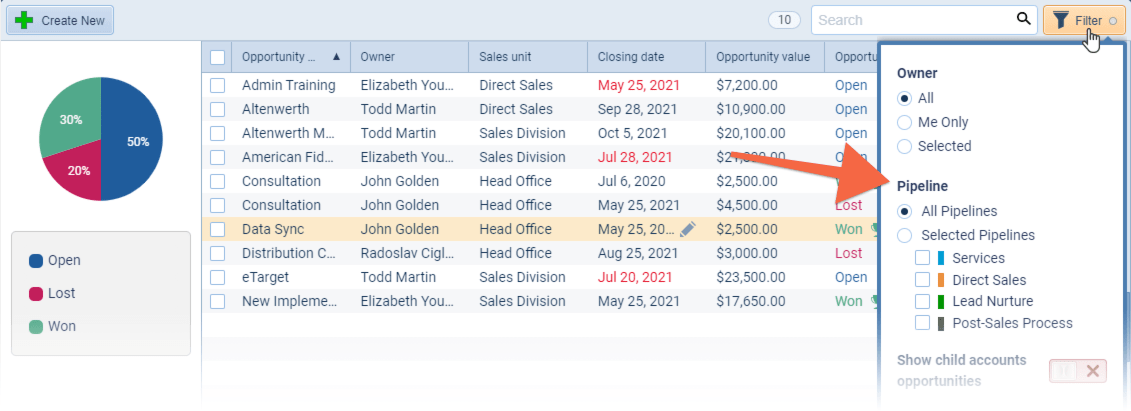Click the pencil edit icon on Data Sync row
This screenshot has width=1131, height=411.
[x=687, y=229]
